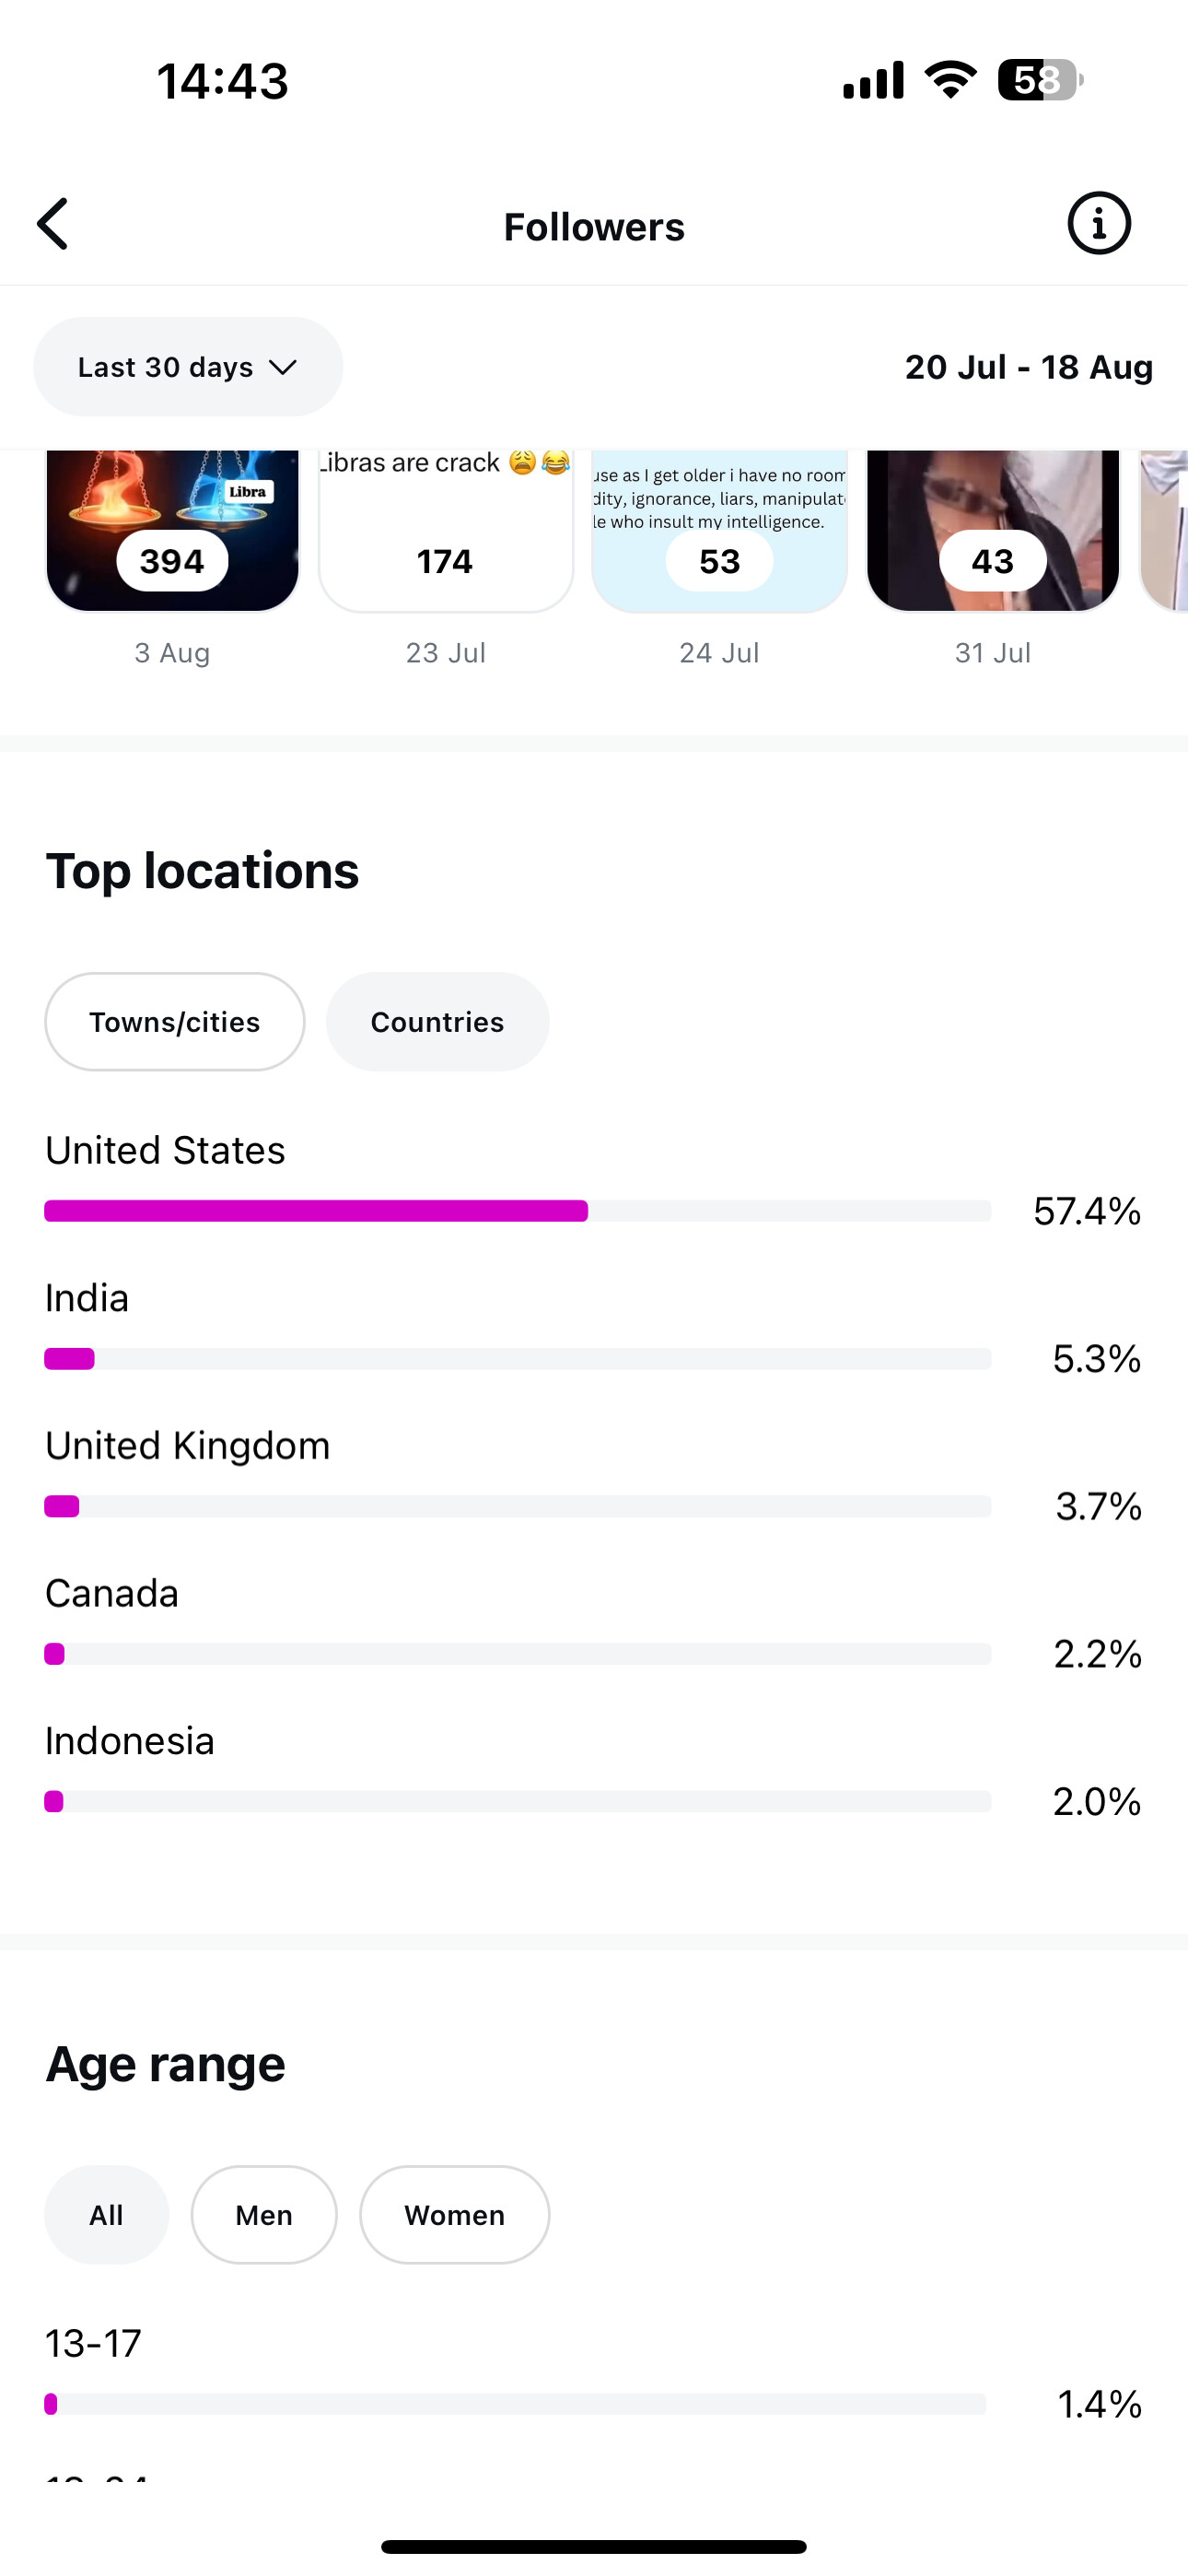The height and width of the screenshot is (2576, 1188).
Task: Switch to Towns/cities locations
Action: (x=175, y=1022)
